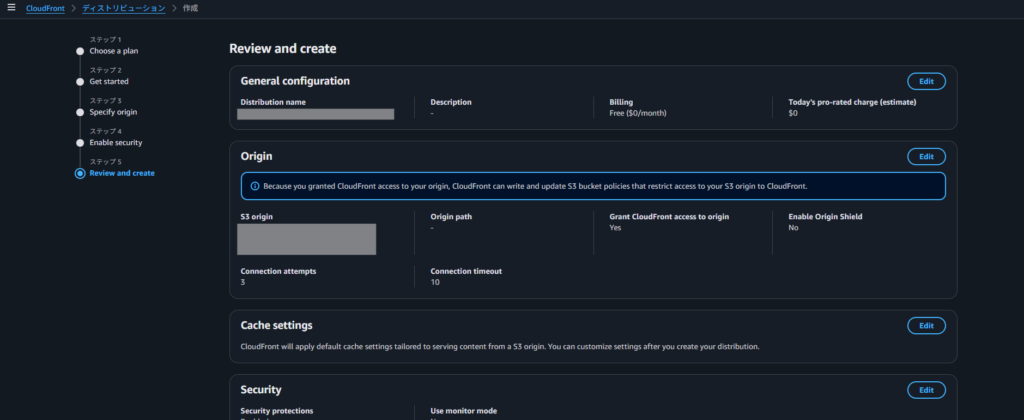The image size is (1024, 420).
Task: Select step 5 Review and create
Action: coord(122,173)
